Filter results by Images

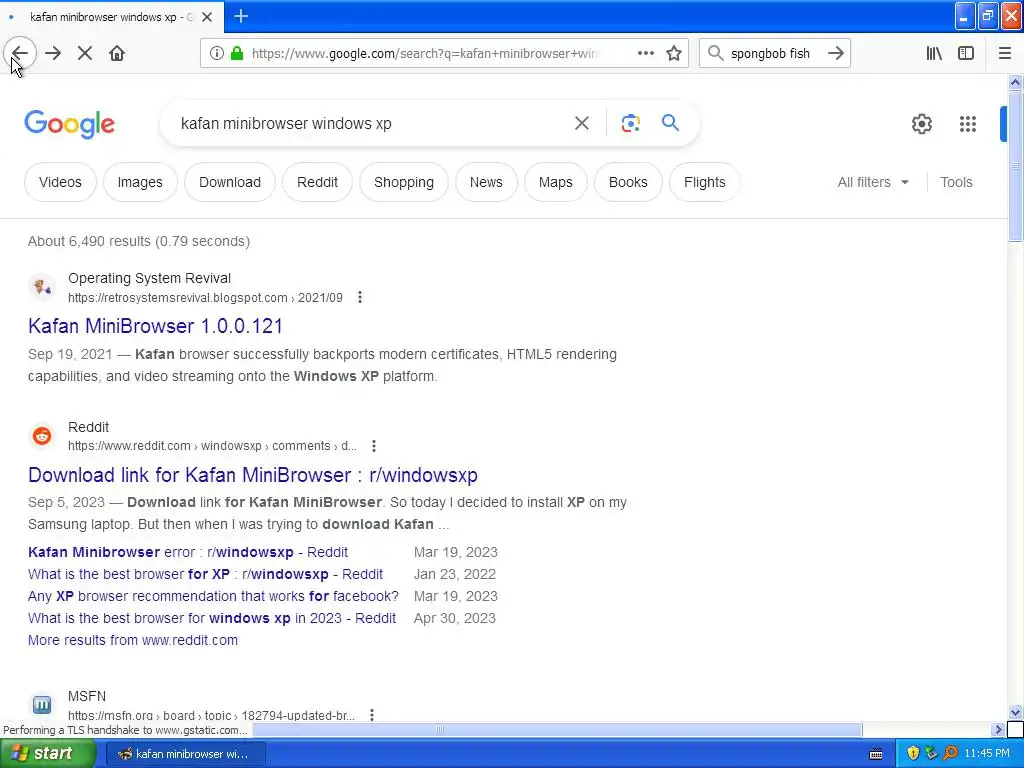(140, 182)
